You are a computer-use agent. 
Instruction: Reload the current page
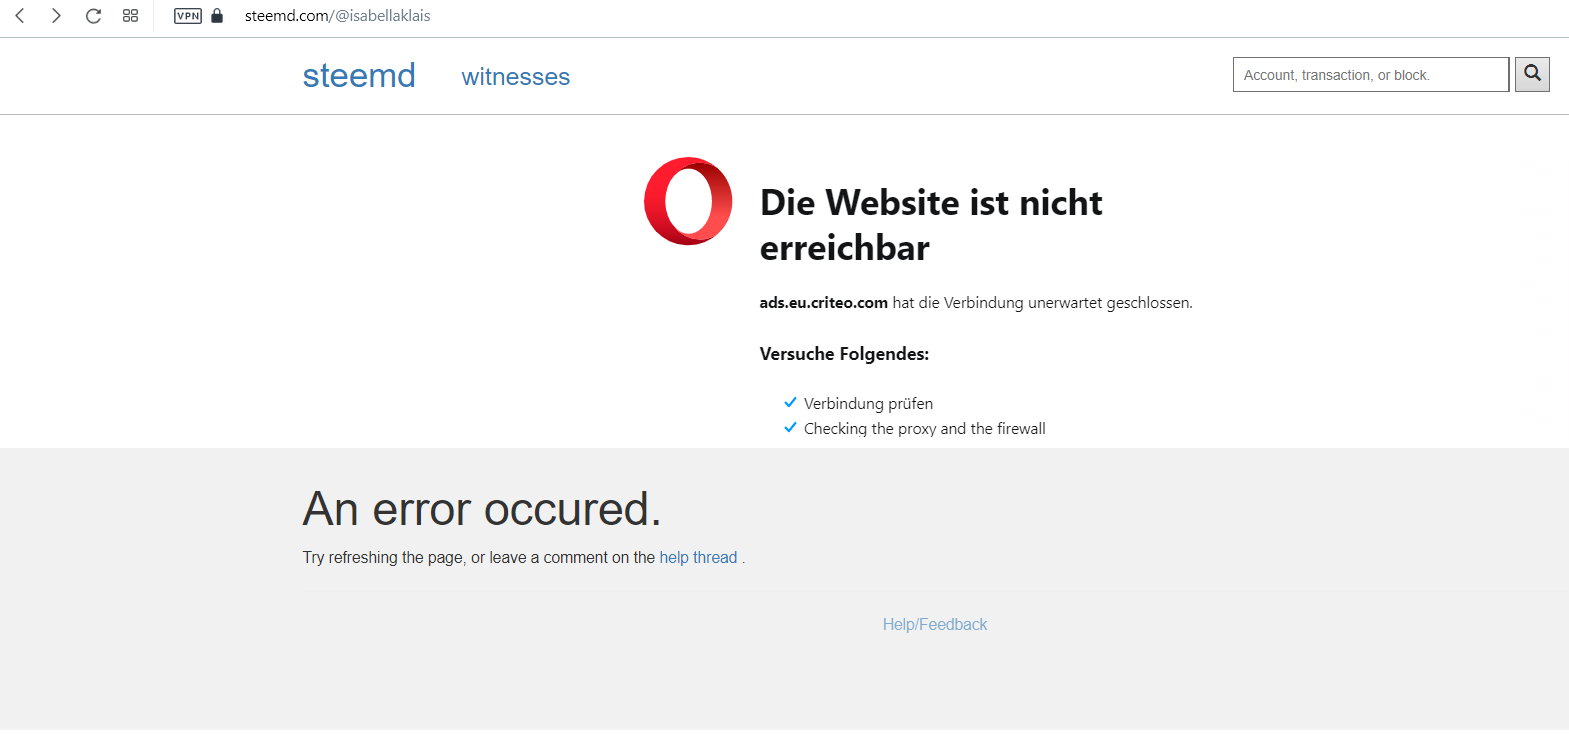(x=93, y=16)
